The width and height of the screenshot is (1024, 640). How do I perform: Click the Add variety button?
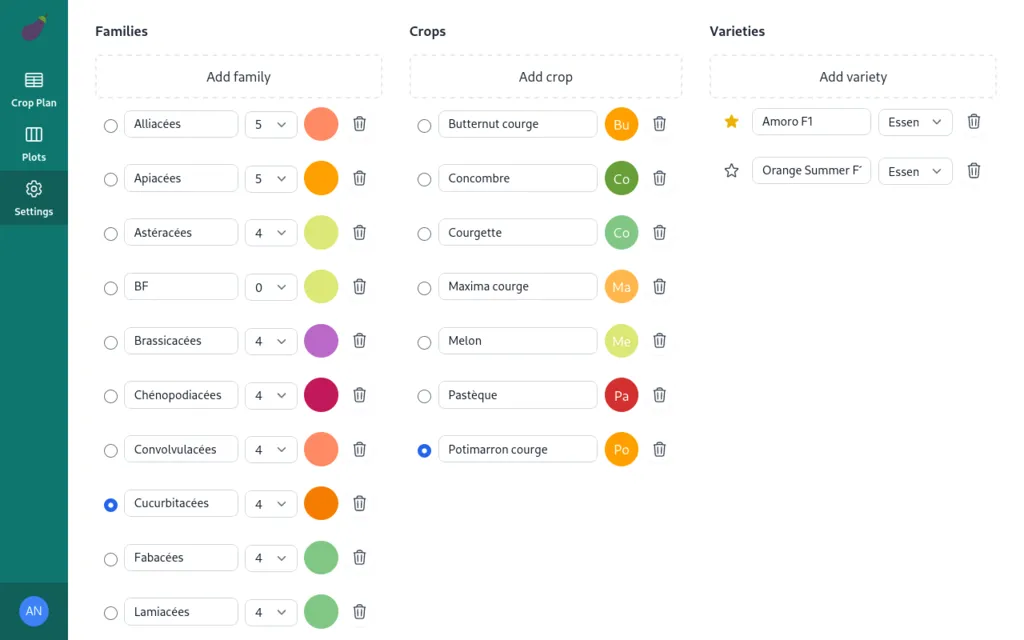tap(853, 77)
